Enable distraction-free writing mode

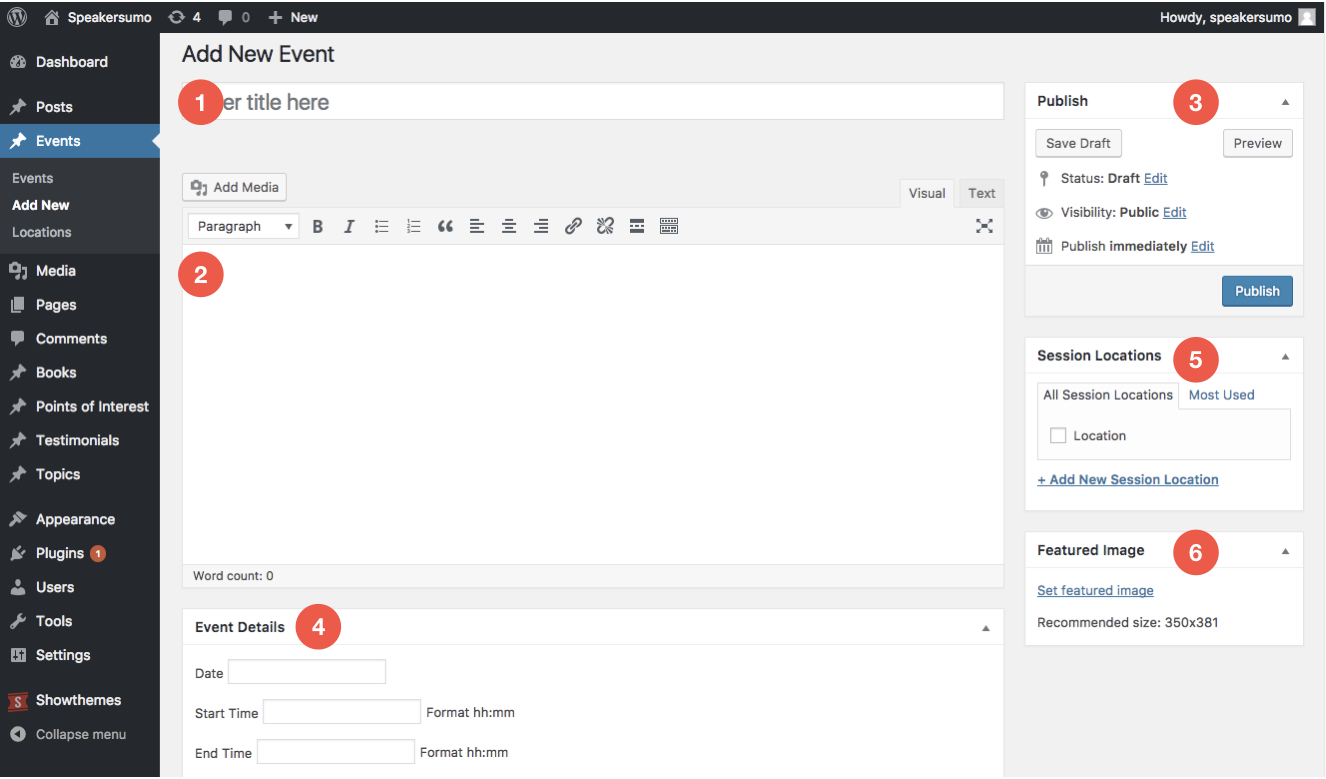pos(985,227)
